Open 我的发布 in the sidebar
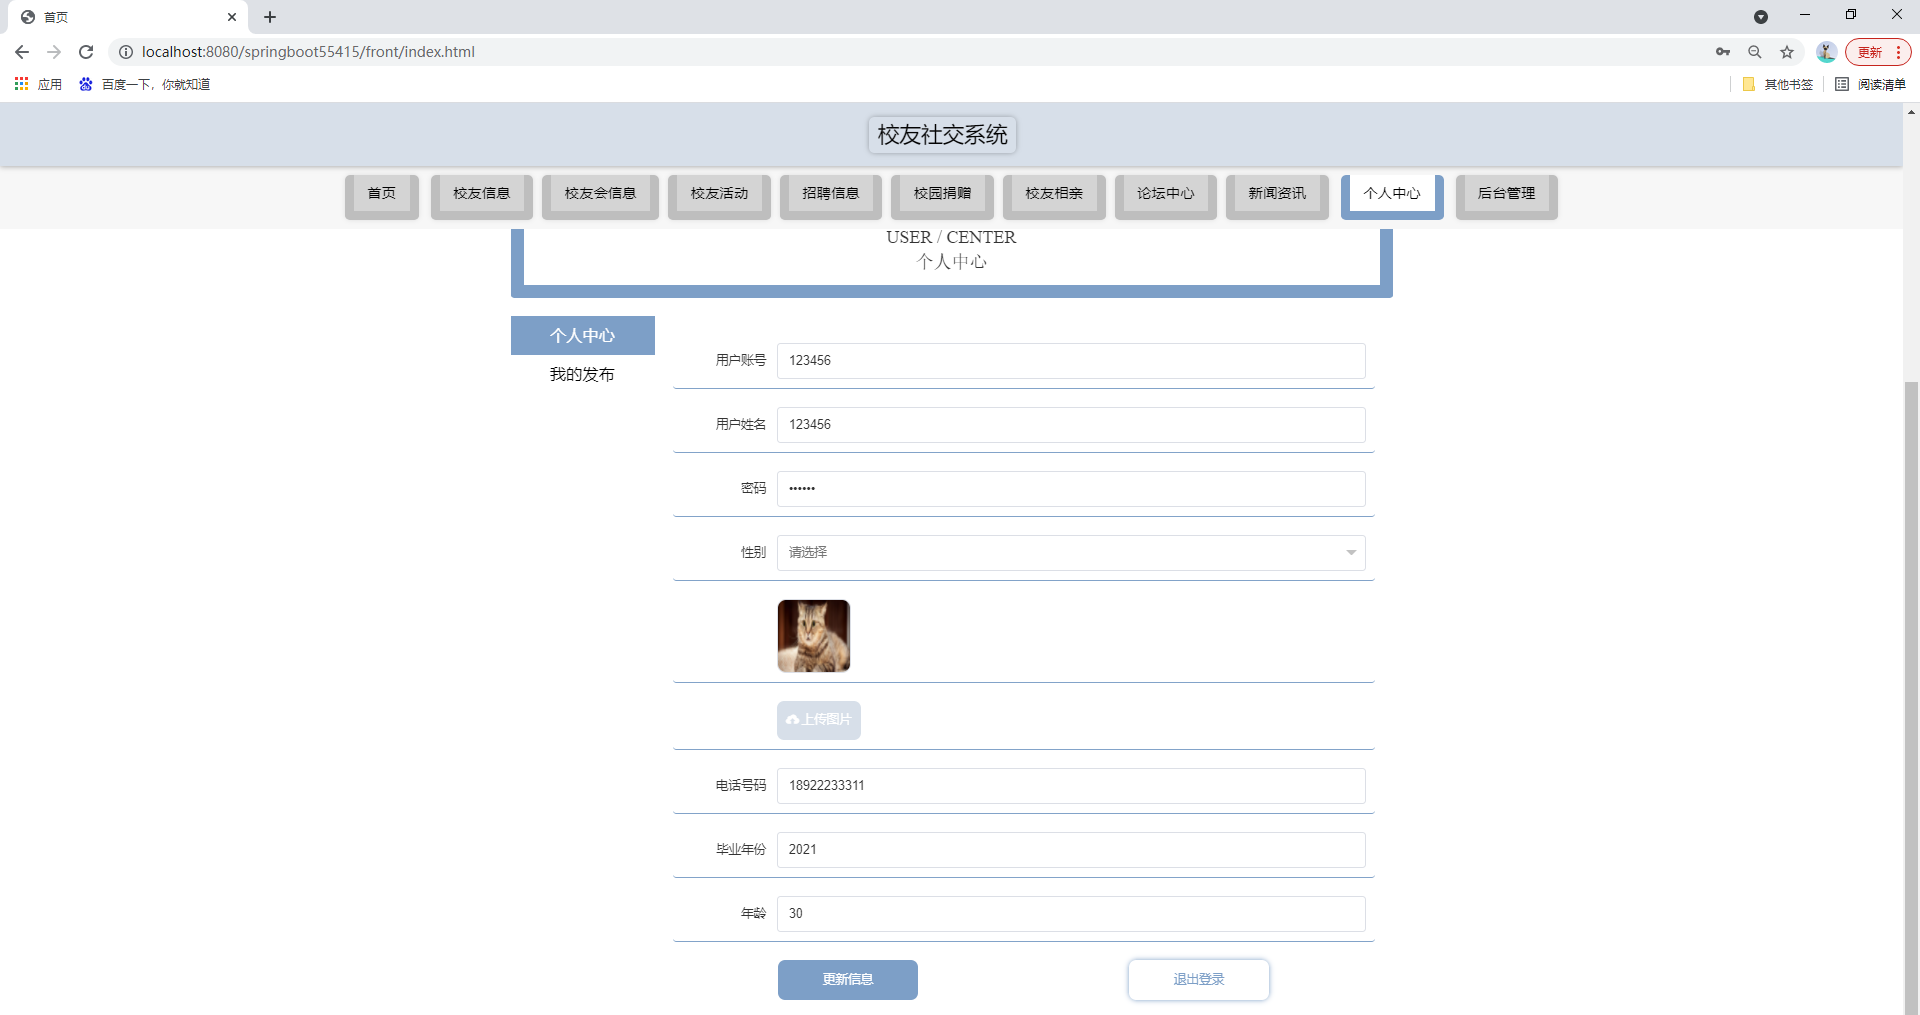 pyautogui.click(x=582, y=375)
